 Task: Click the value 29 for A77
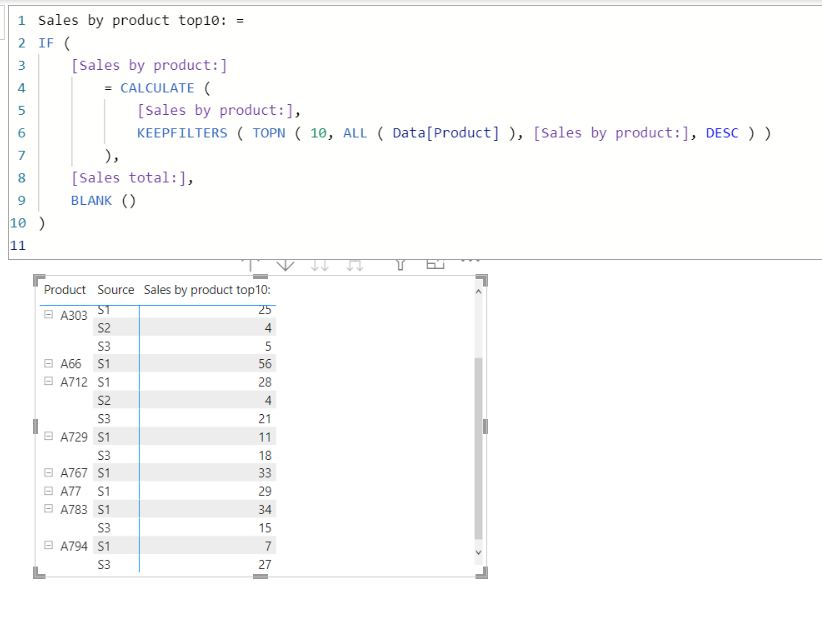click(x=265, y=491)
